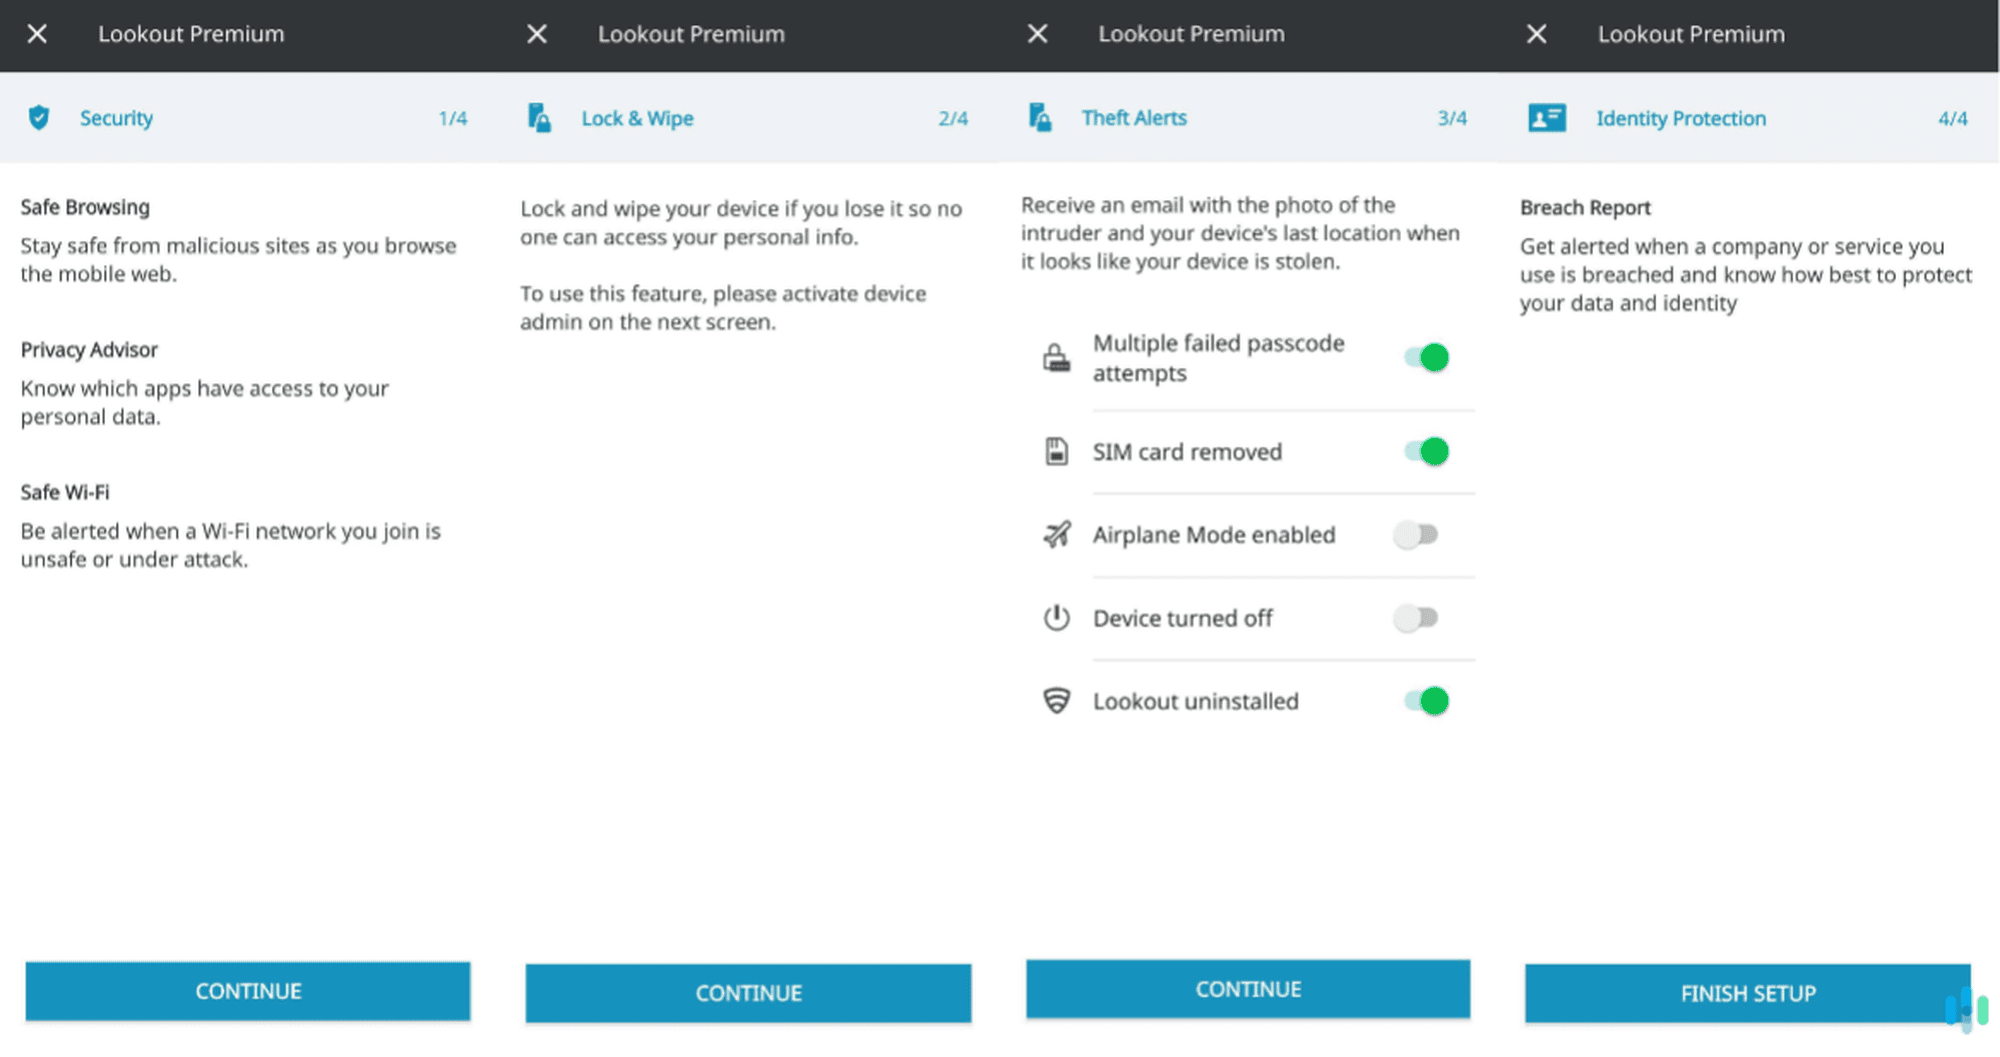2000x1057 pixels.
Task: Close the Lock & Wipe screen with X
Action: click(537, 33)
